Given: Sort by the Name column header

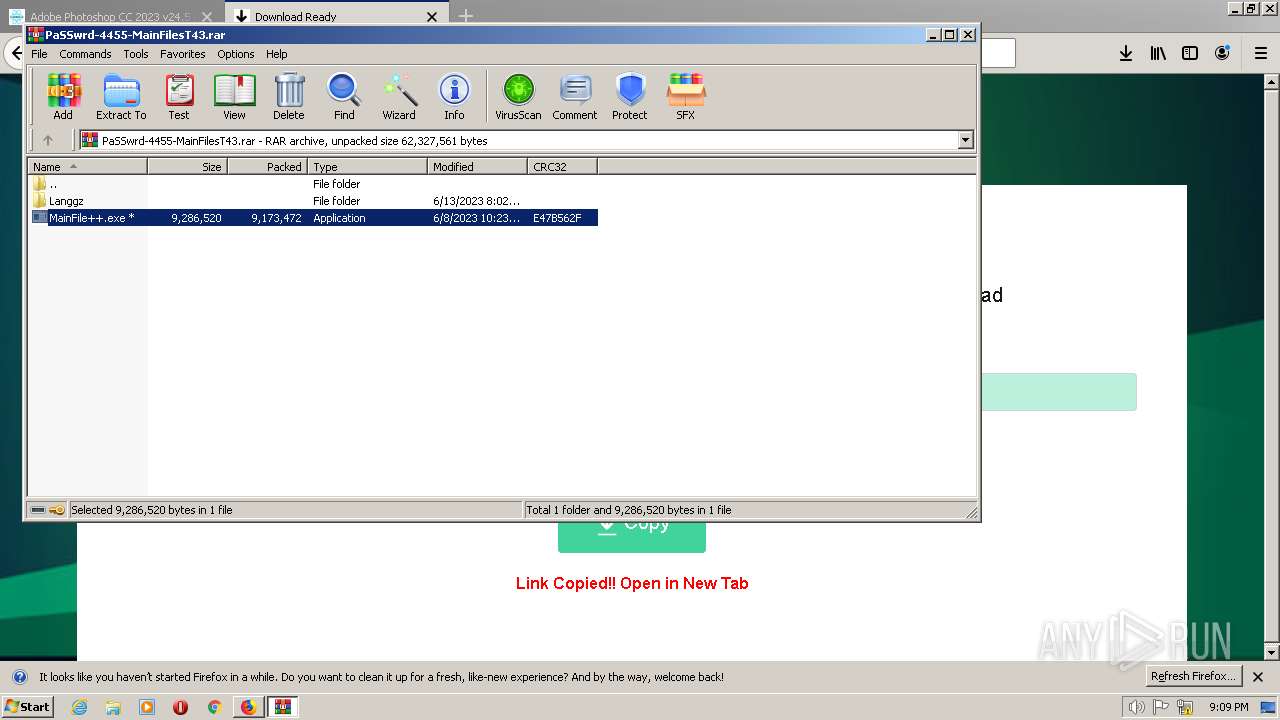Looking at the screenshot, I should click(88, 167).
